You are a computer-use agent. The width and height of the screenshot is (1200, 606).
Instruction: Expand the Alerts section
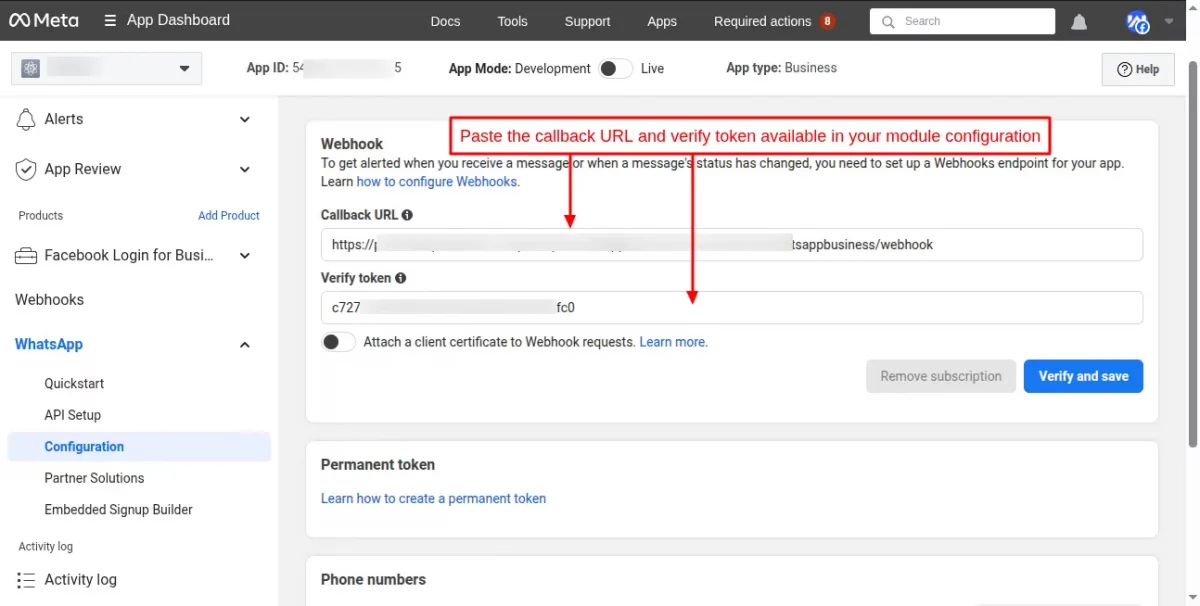click(245, 119)
